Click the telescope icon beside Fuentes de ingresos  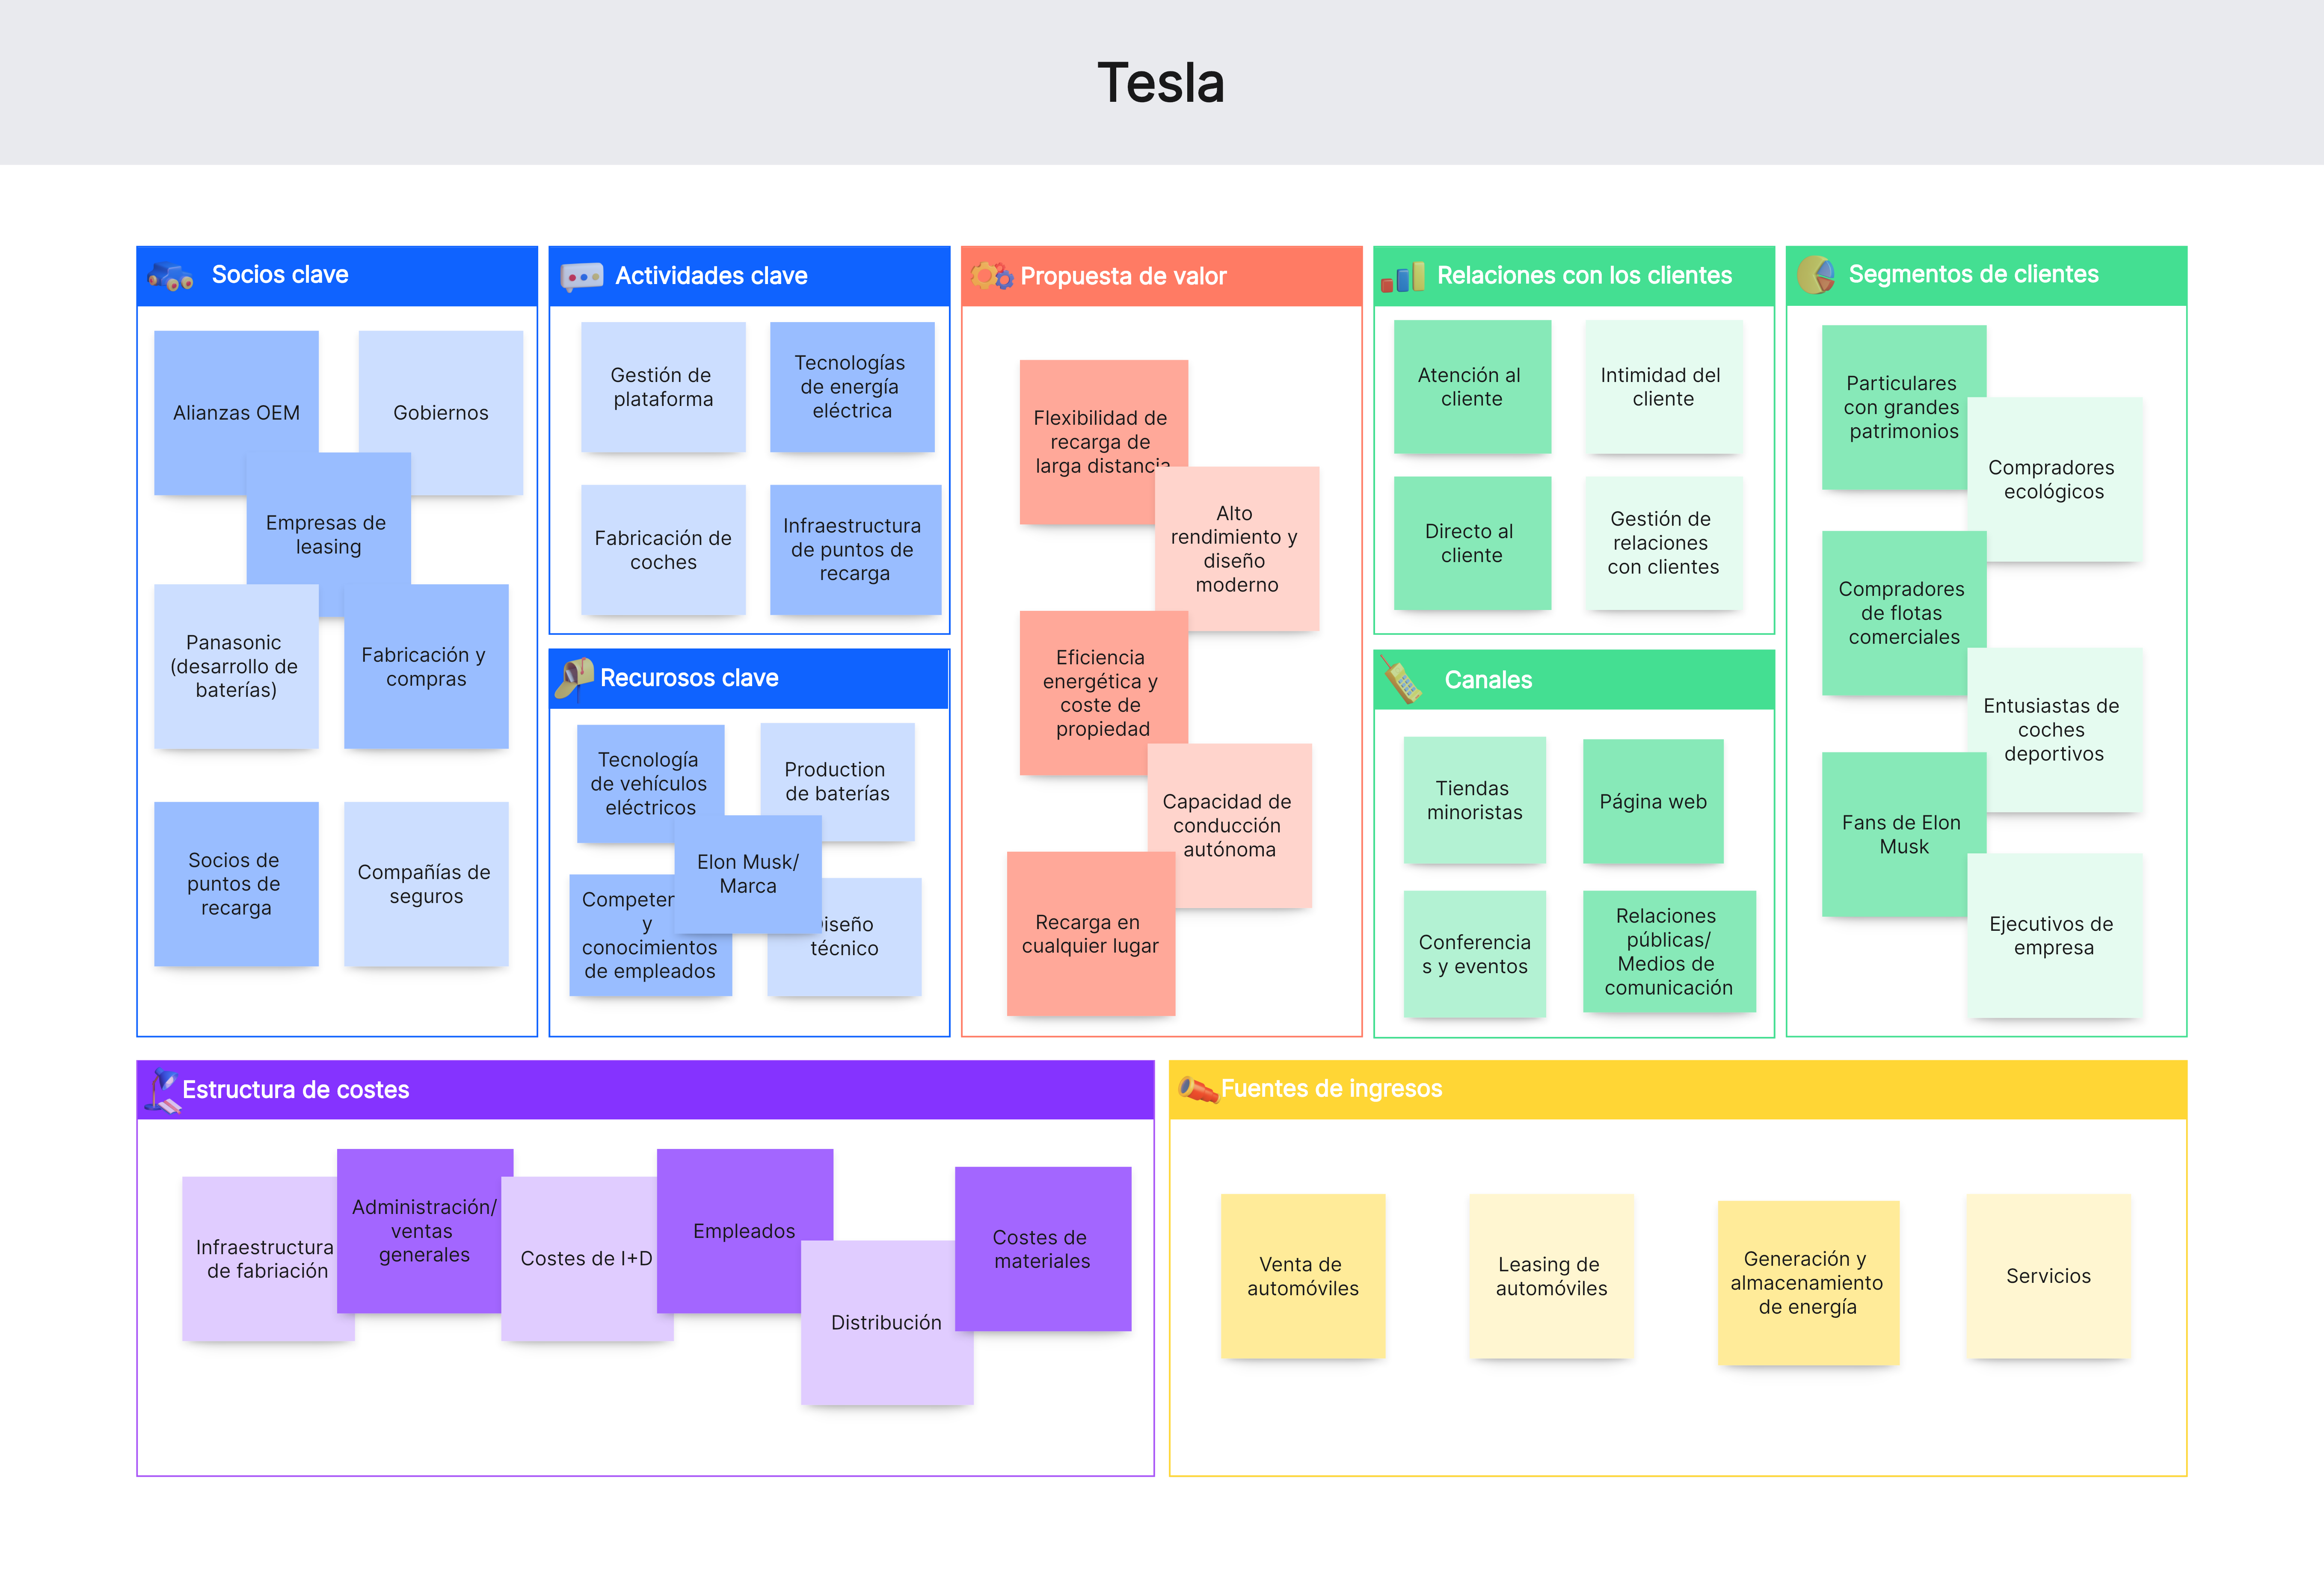(x=1198, y=1089)
